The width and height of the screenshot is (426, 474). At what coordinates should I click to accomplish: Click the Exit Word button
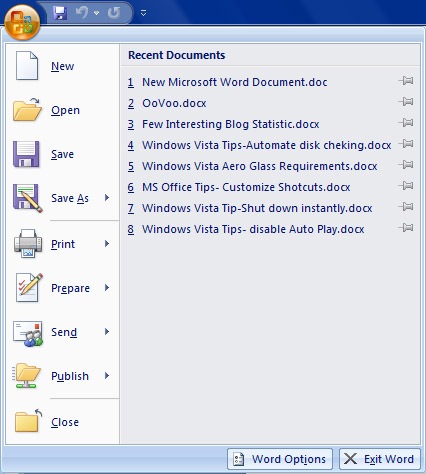(x=380, y=459)
